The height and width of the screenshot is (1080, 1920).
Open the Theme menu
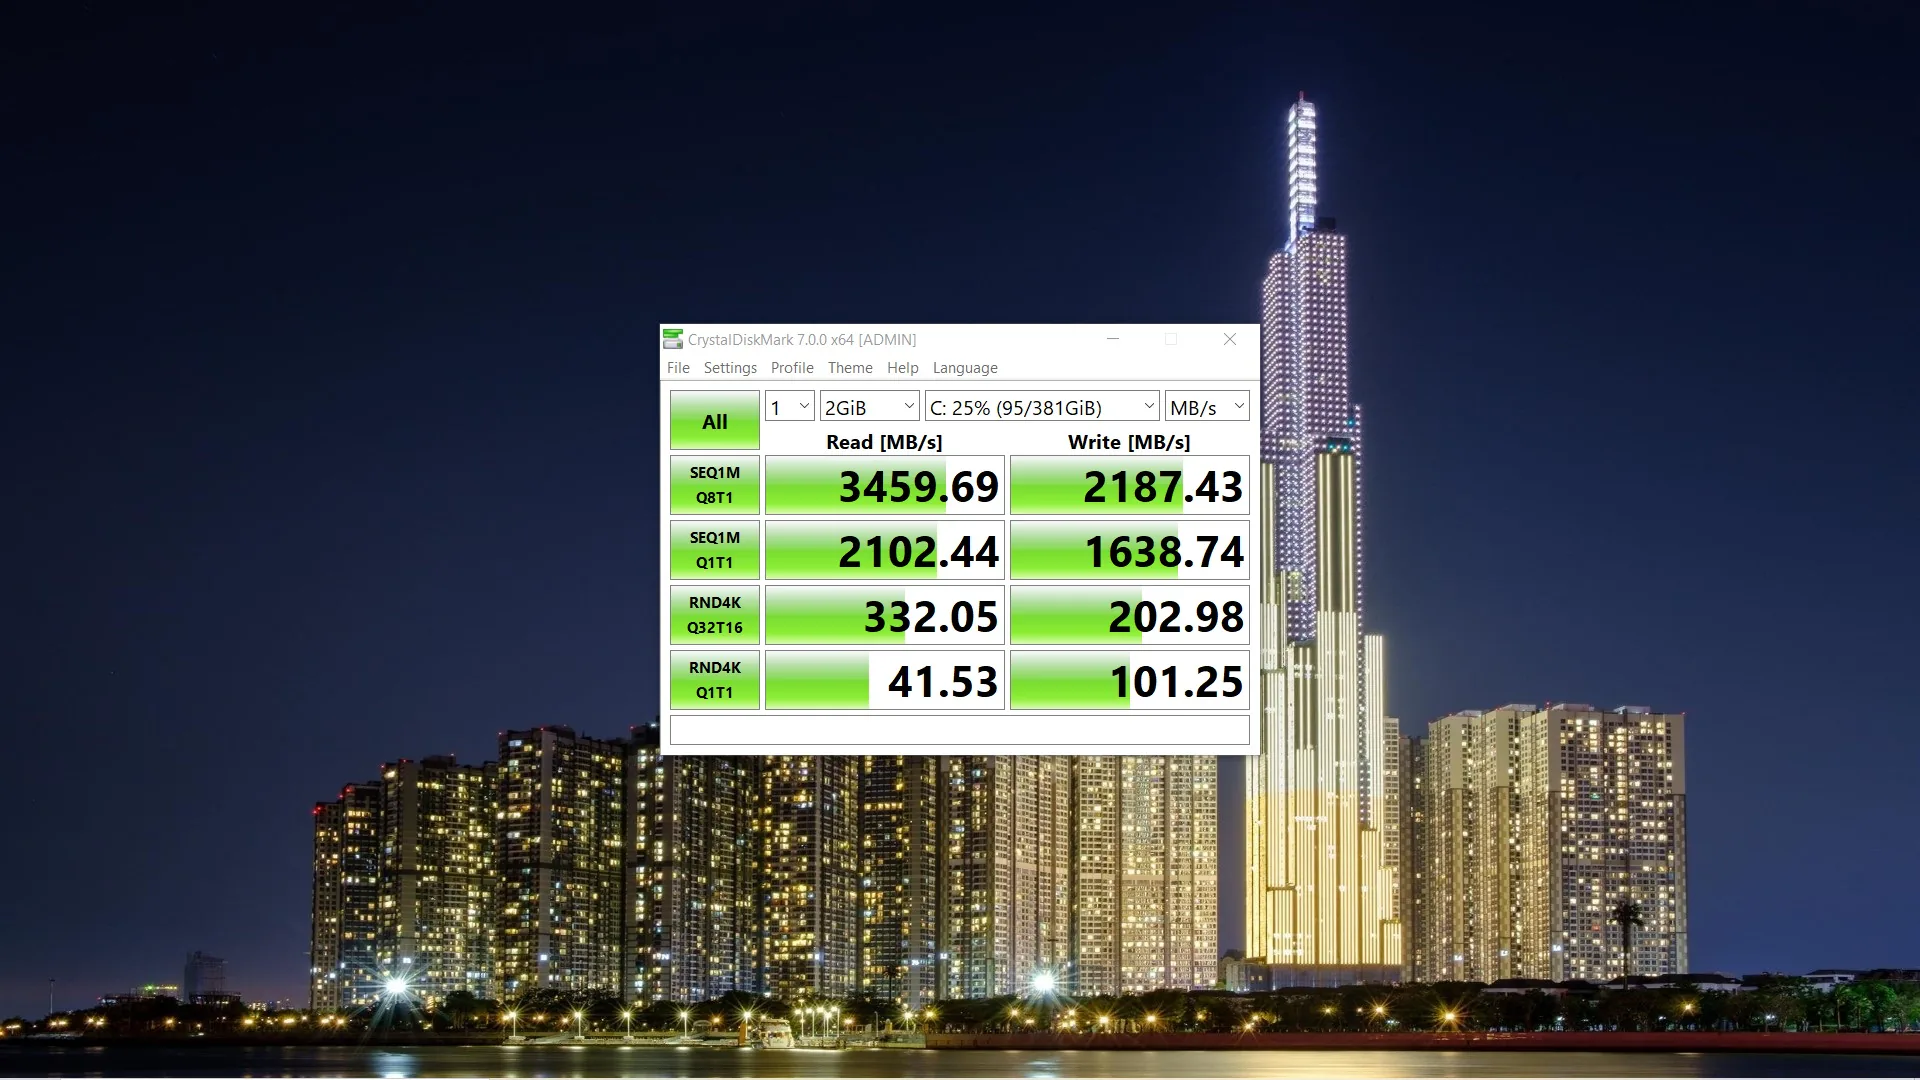click(850, 368)
